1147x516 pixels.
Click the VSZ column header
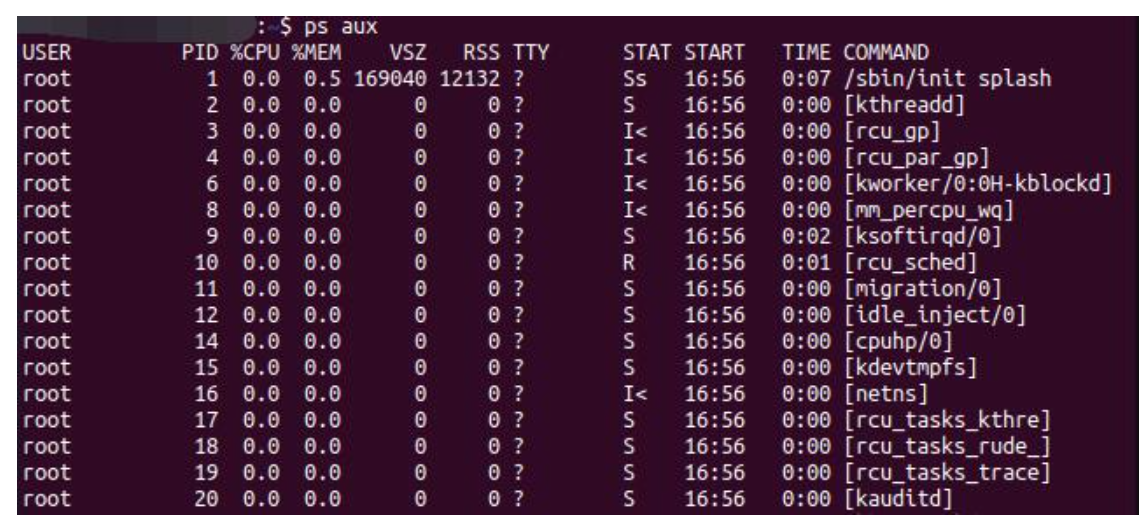point(411,51)
